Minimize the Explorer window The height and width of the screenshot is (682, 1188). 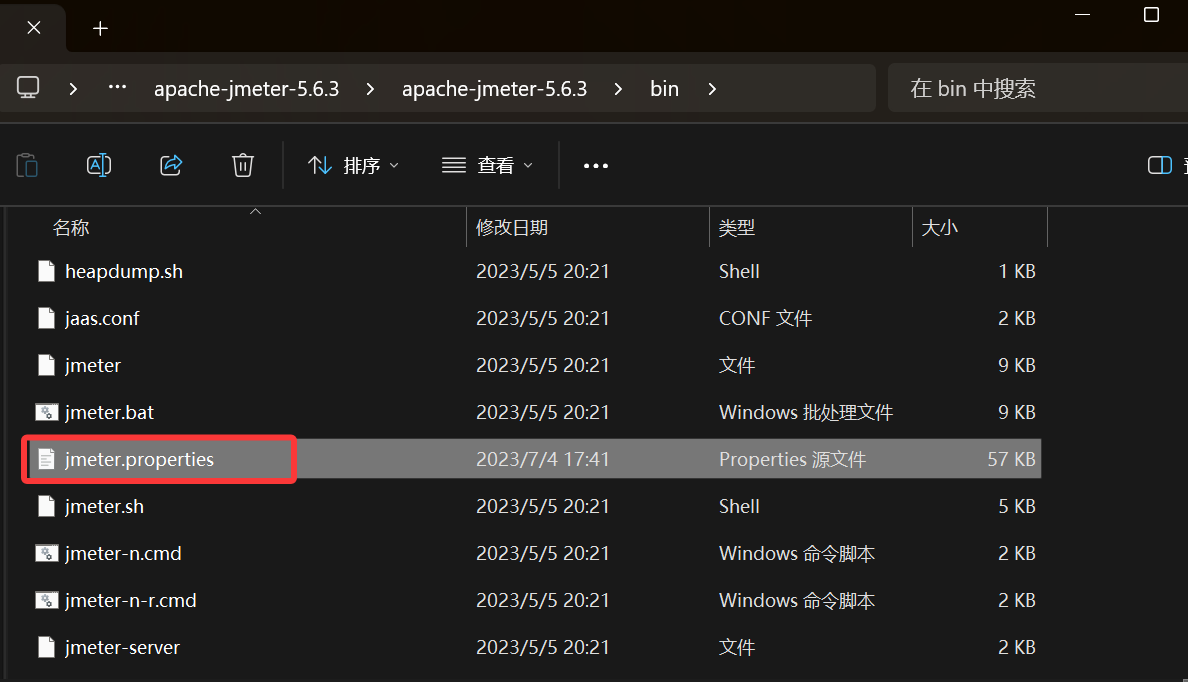(x=1083, y=14)
